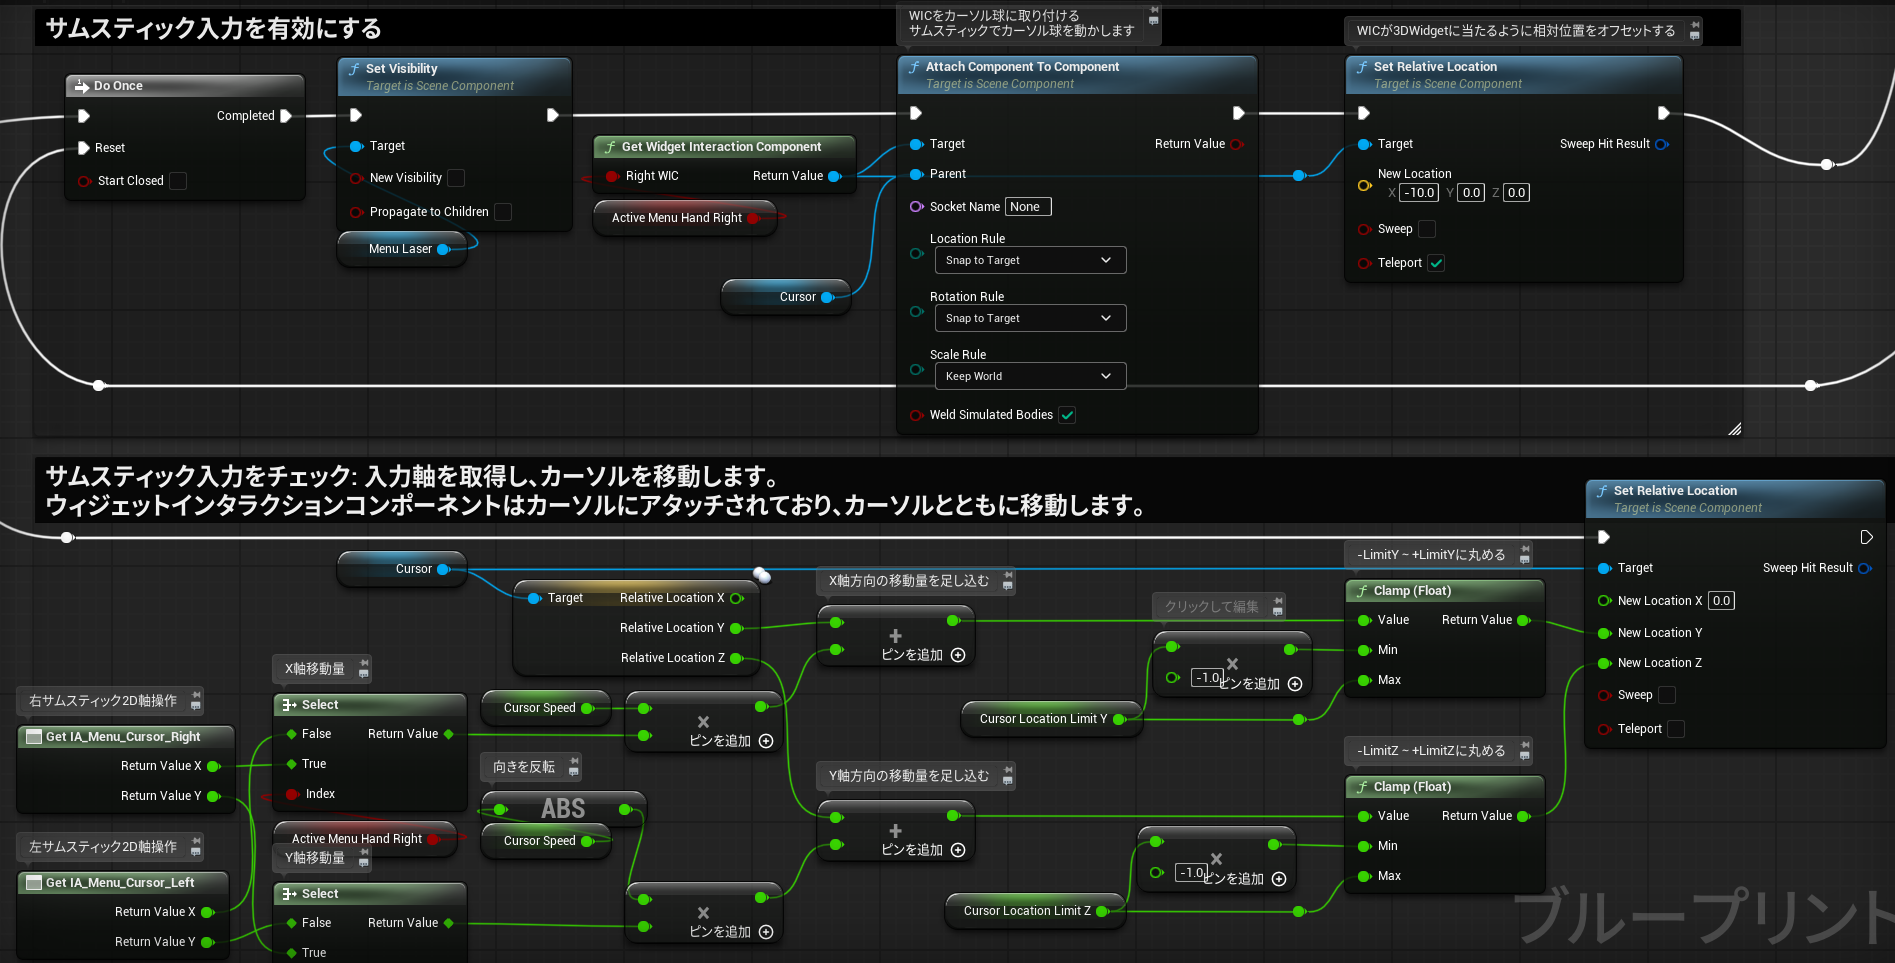Click the Select node icon near False/True pins
Image resolution: width=1895 pixels, height=963 pixels.
(290, 704)
